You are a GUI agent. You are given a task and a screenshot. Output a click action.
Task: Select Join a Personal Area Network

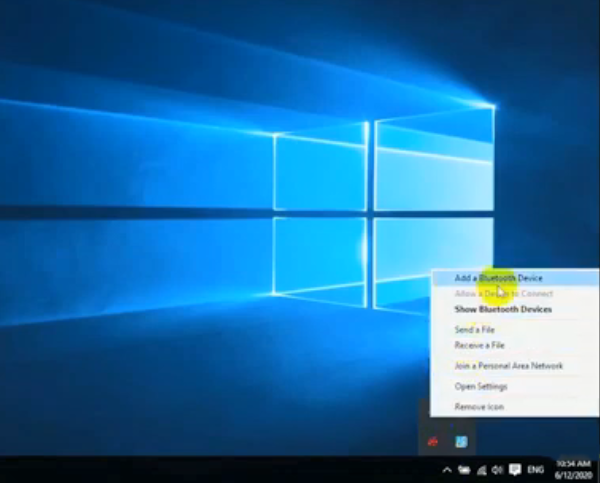(515, 366)
